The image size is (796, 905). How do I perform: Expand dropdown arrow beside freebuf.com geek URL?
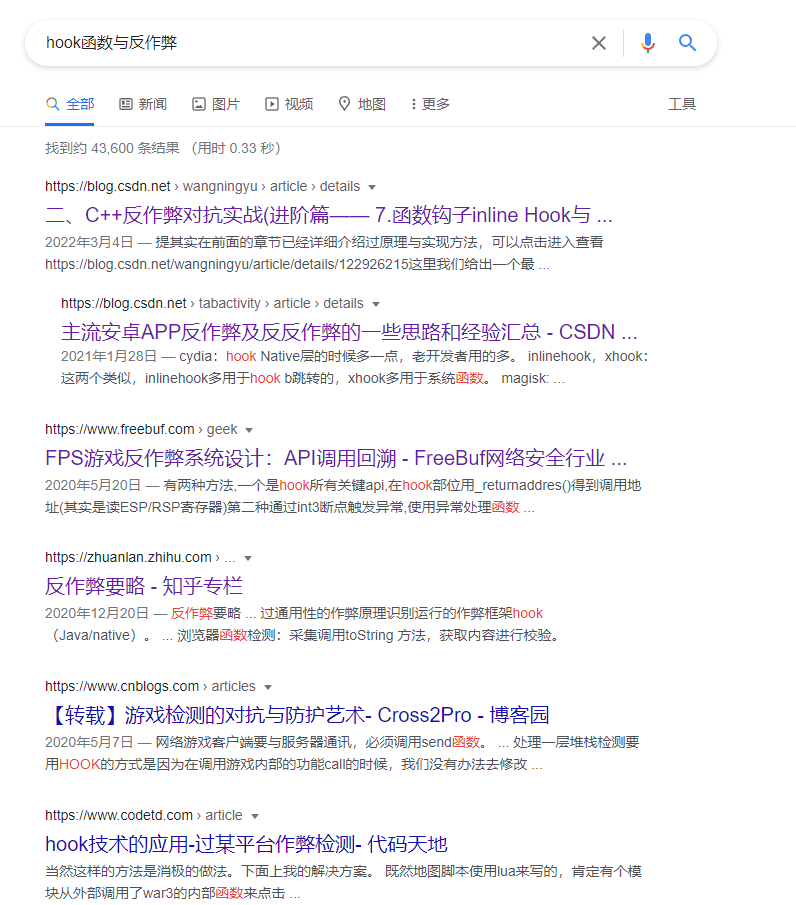click(249, 430)
